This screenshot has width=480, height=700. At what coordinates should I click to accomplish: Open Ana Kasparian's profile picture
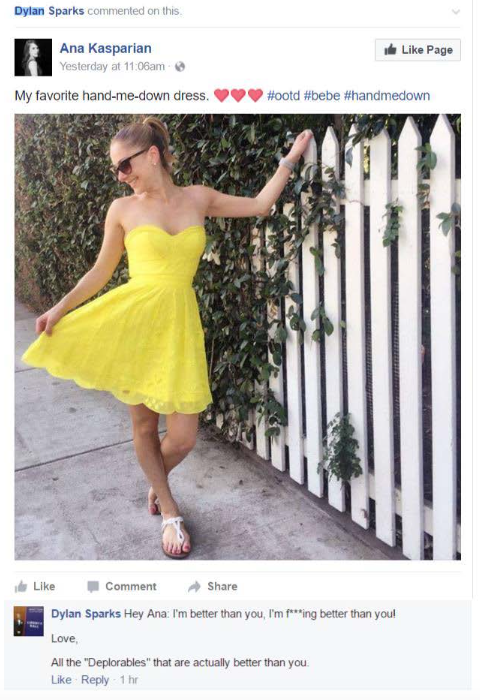(33, 57)
